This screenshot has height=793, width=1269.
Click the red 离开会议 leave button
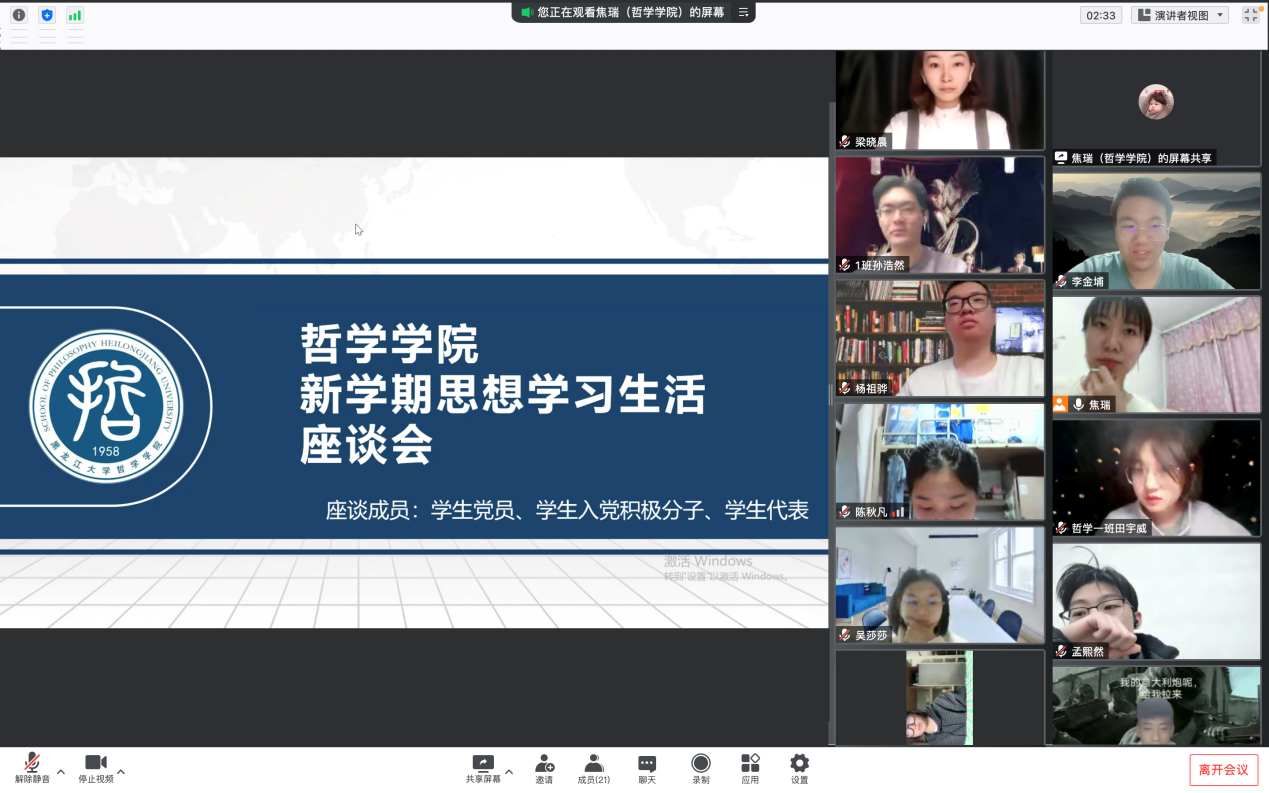[x=1223, y=770]
